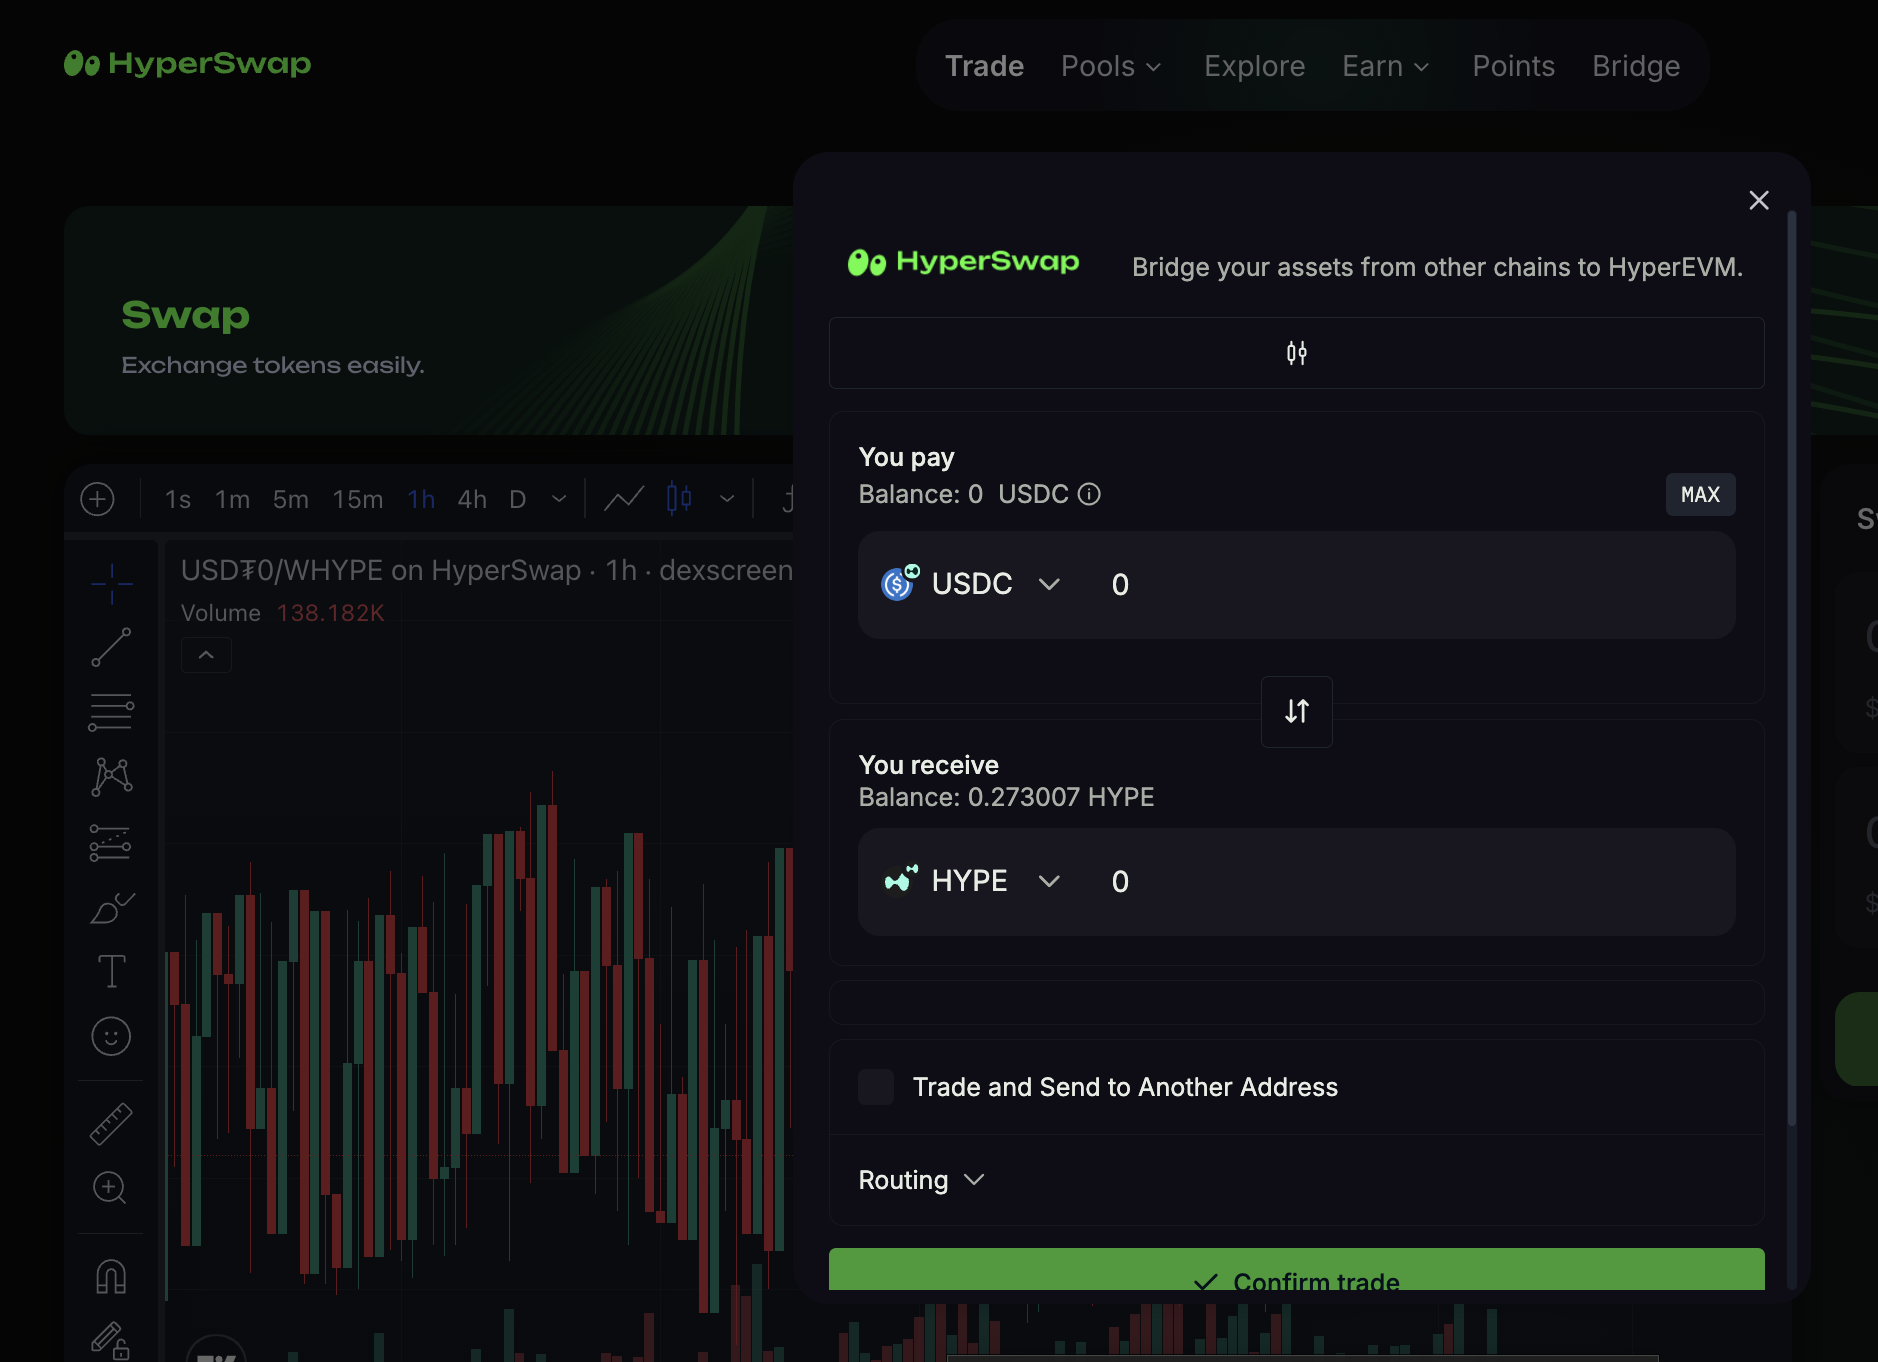
Task: Show USDC balance info tooltip icon
Action: 1089,494
